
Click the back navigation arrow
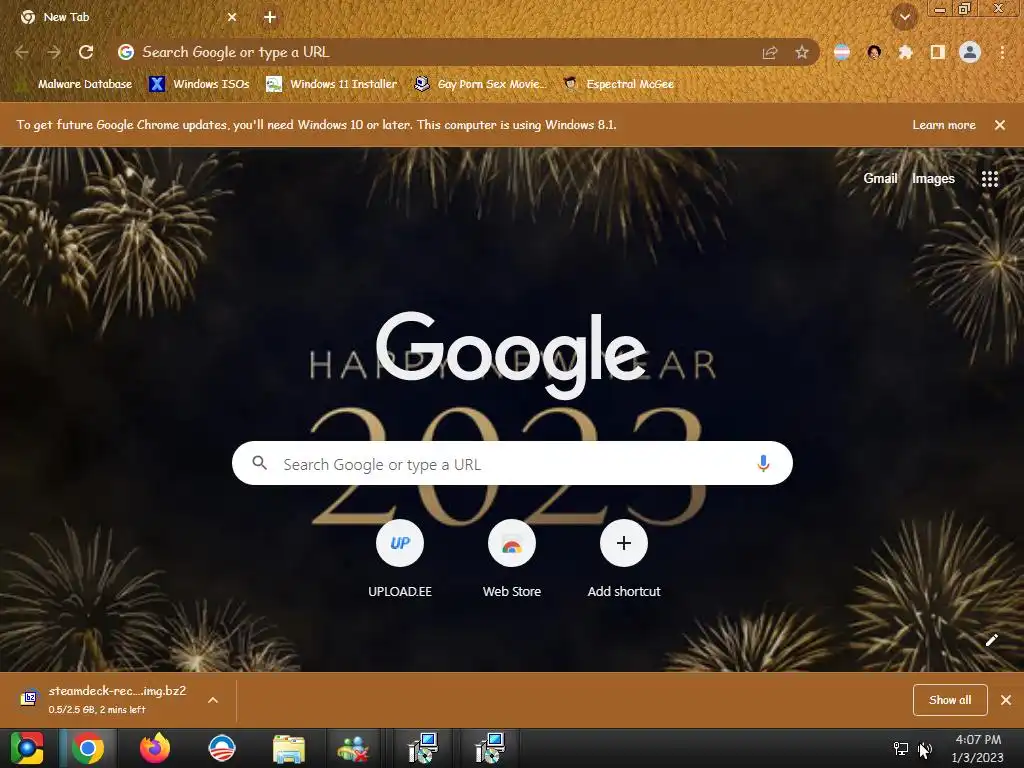pyautogui.click(x=22, y=52)
